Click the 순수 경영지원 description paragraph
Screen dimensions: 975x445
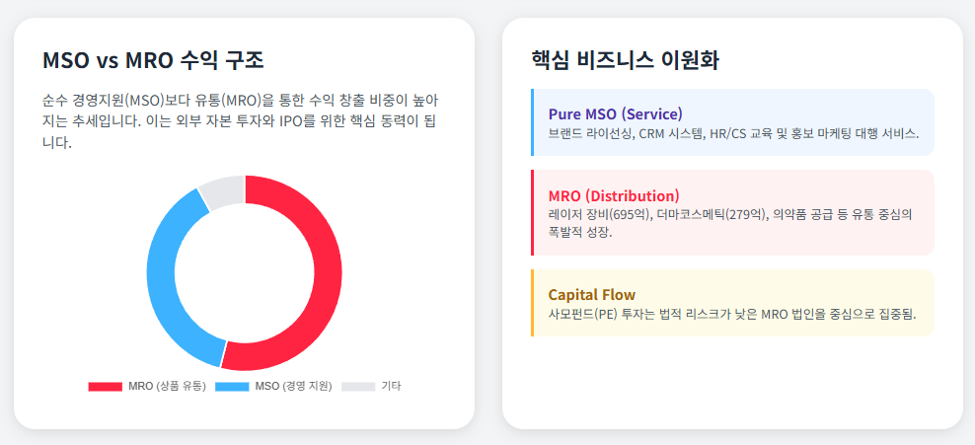pos(241,122)
